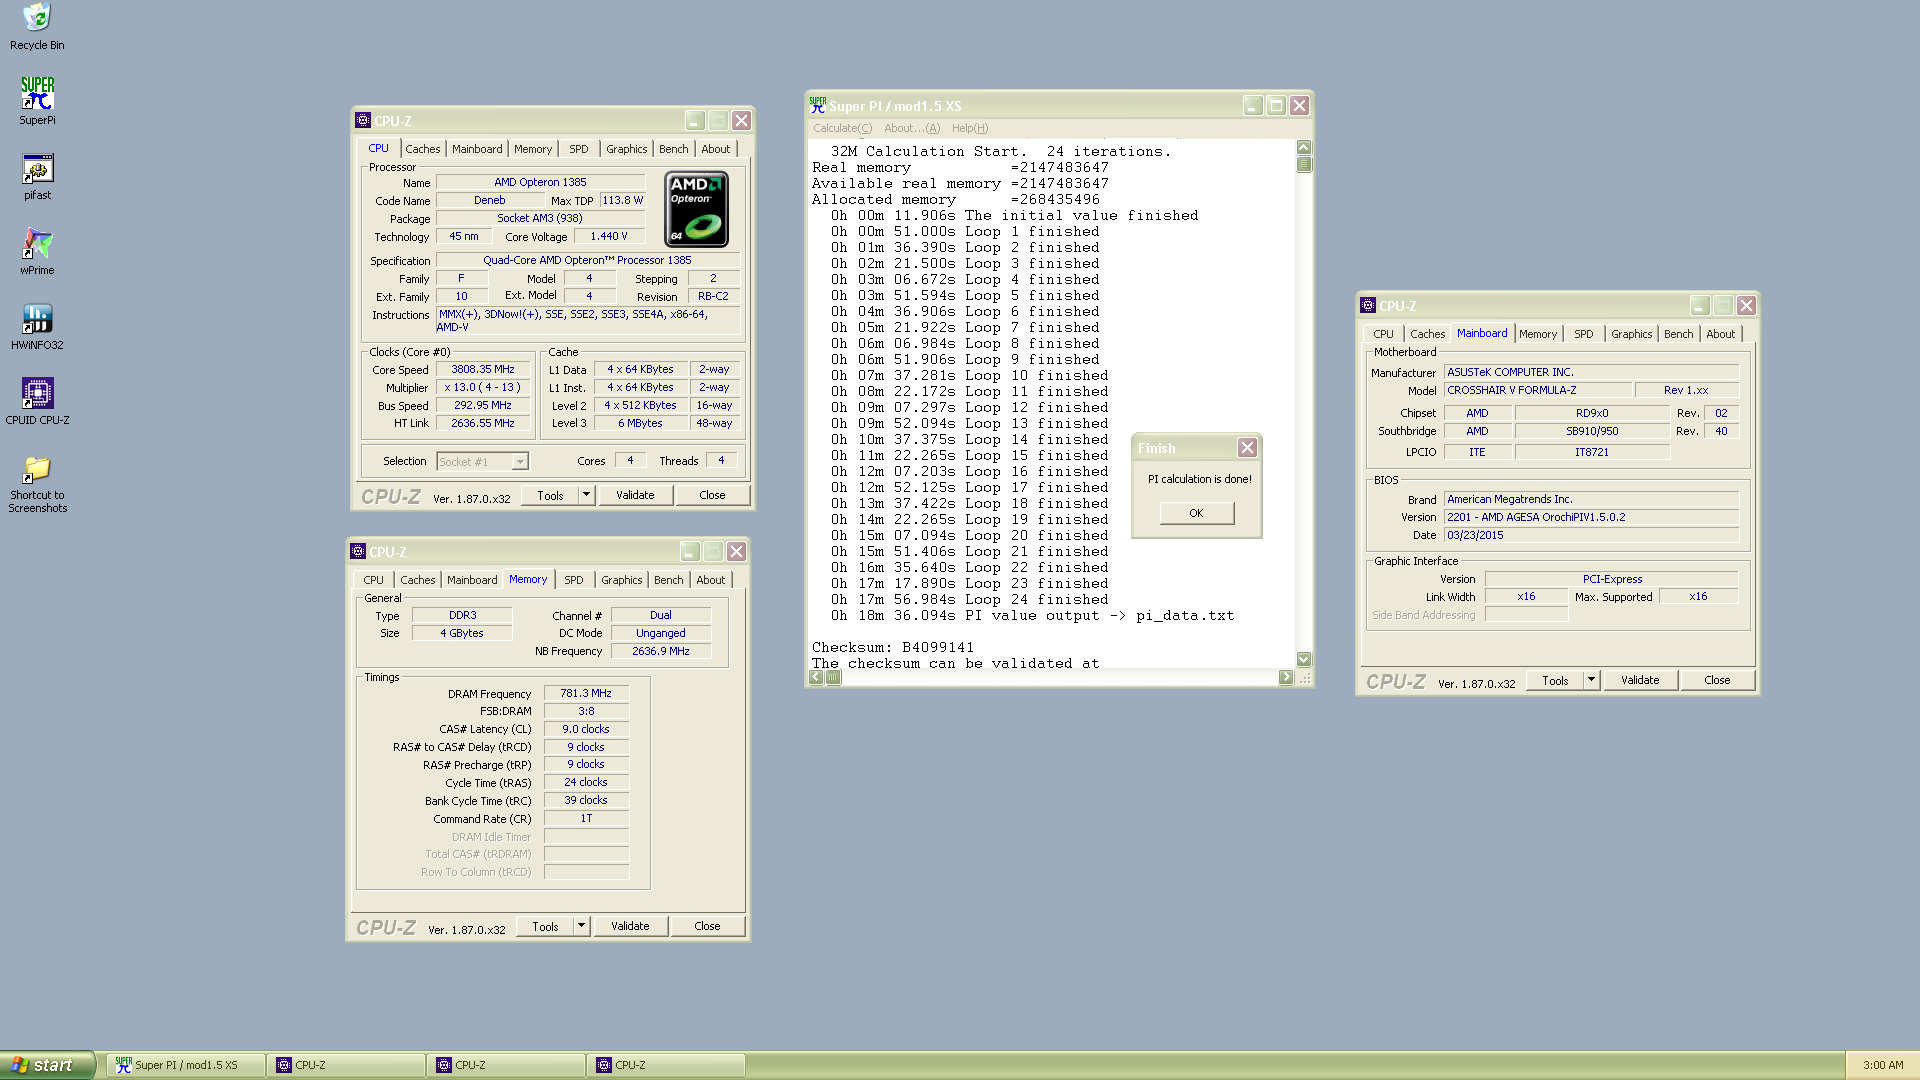Click the BIOS Date 03/23/2015 field
1920x1080 pixels.
(x=1592, y=535)
